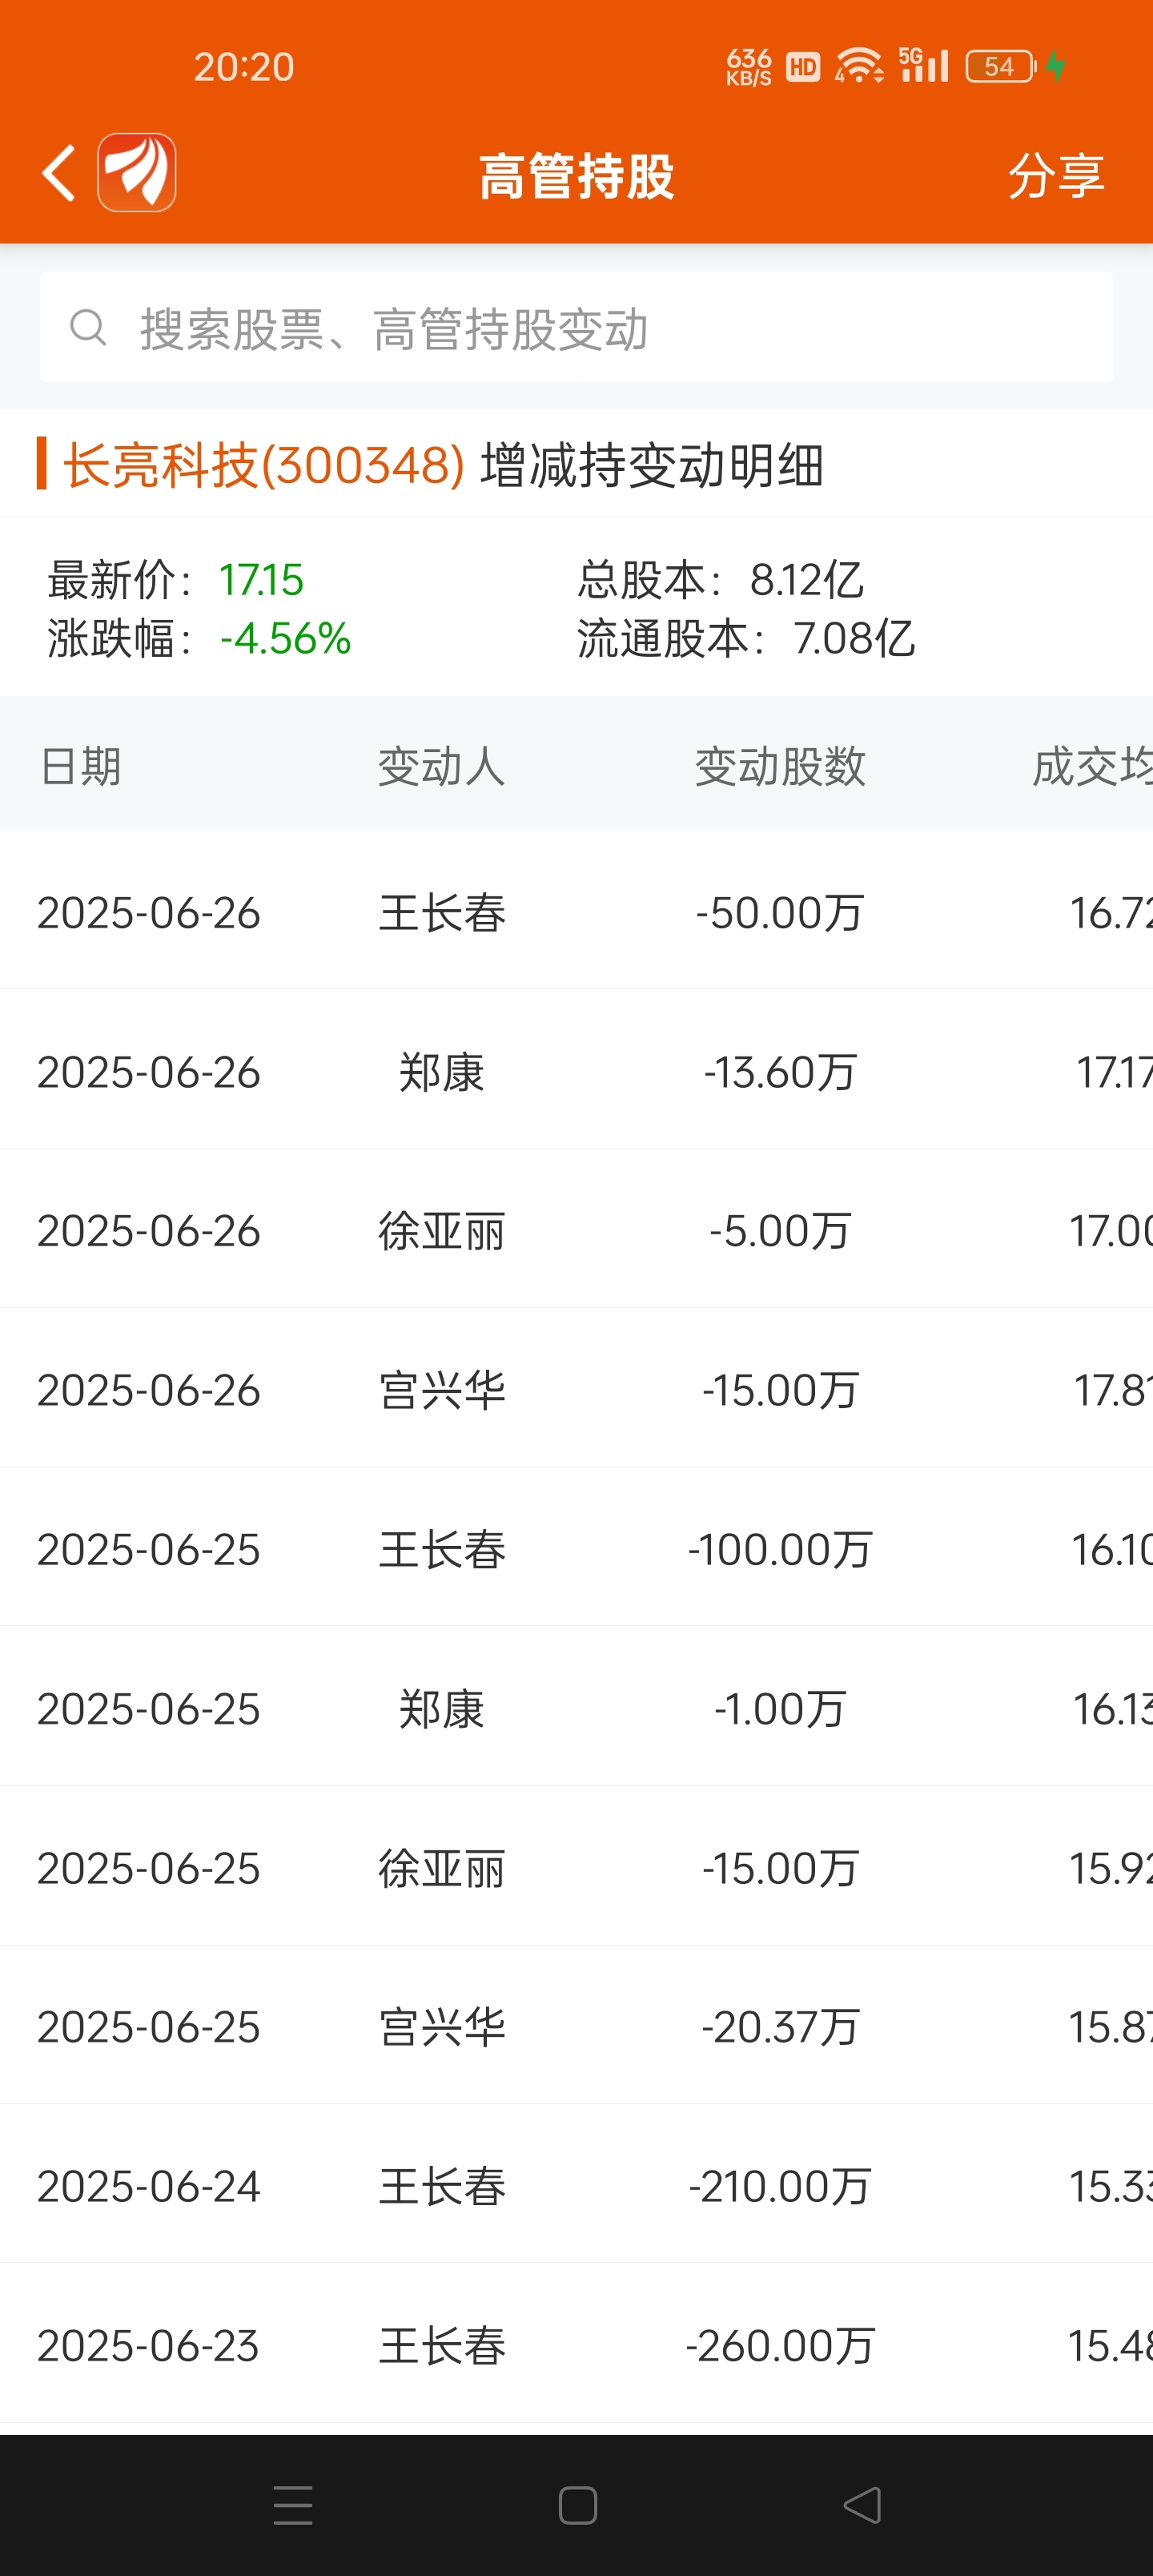Viewport: 1153px width, 2576px height.
Task: Select the 郑康 -13.60万 record
Action: tap(576, 1071)
